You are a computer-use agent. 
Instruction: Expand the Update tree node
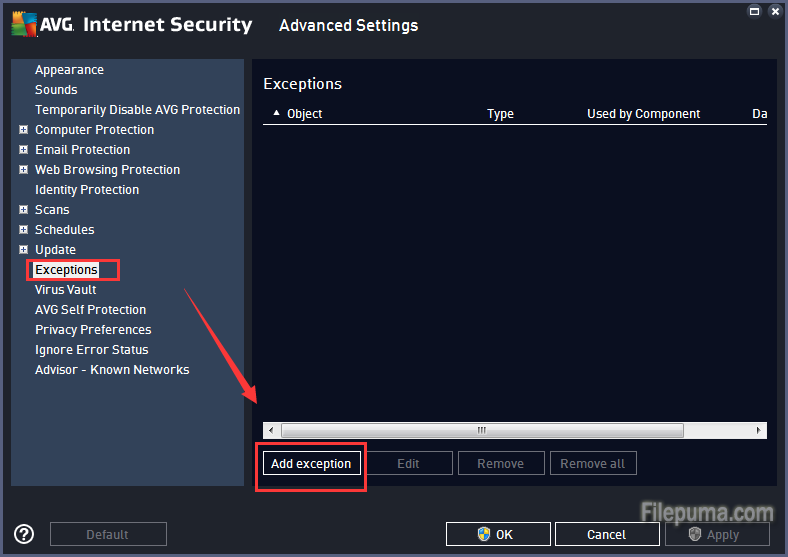click(23, 250)
